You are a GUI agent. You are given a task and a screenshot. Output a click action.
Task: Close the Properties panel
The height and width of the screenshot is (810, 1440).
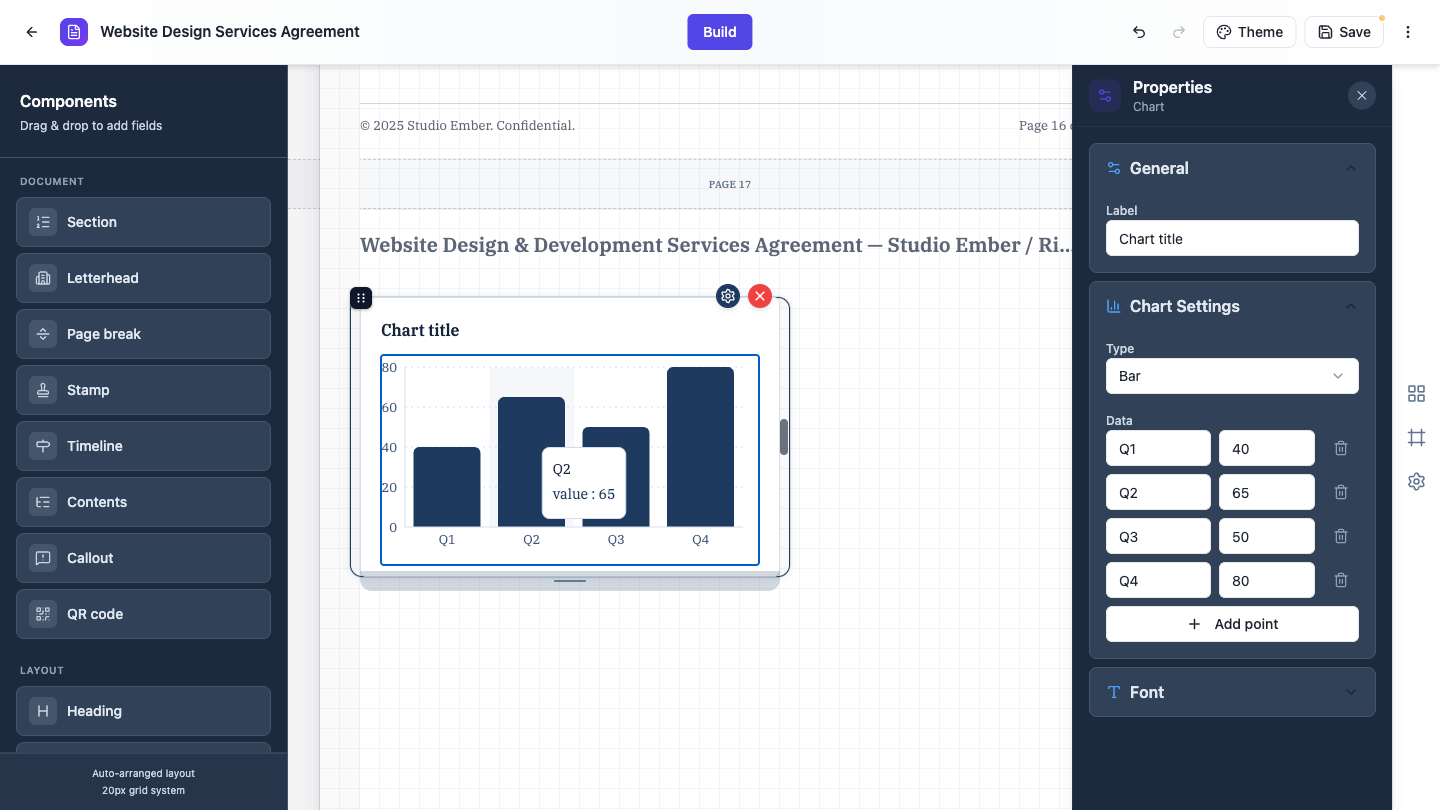(x=1361, y=95)
